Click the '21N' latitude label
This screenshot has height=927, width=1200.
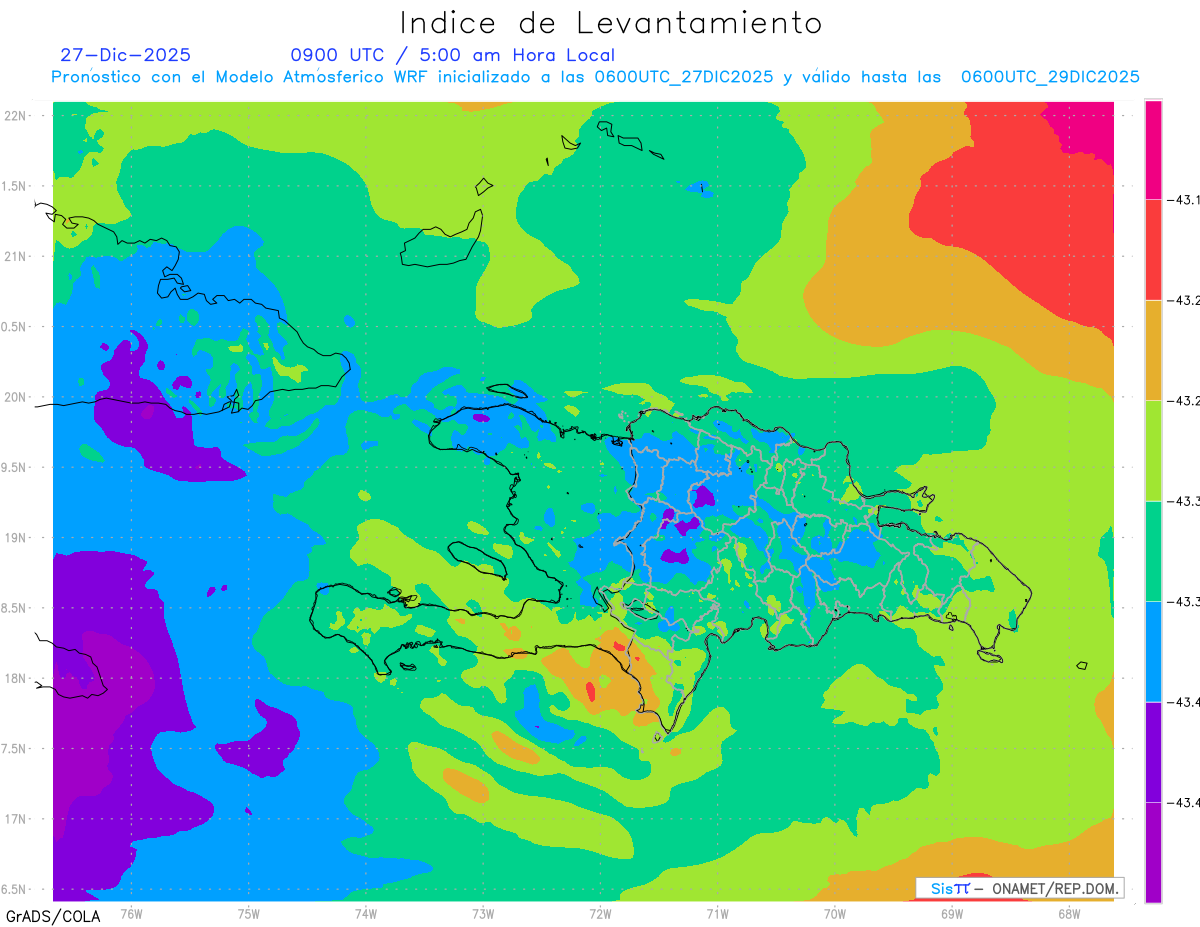(17, 257)
